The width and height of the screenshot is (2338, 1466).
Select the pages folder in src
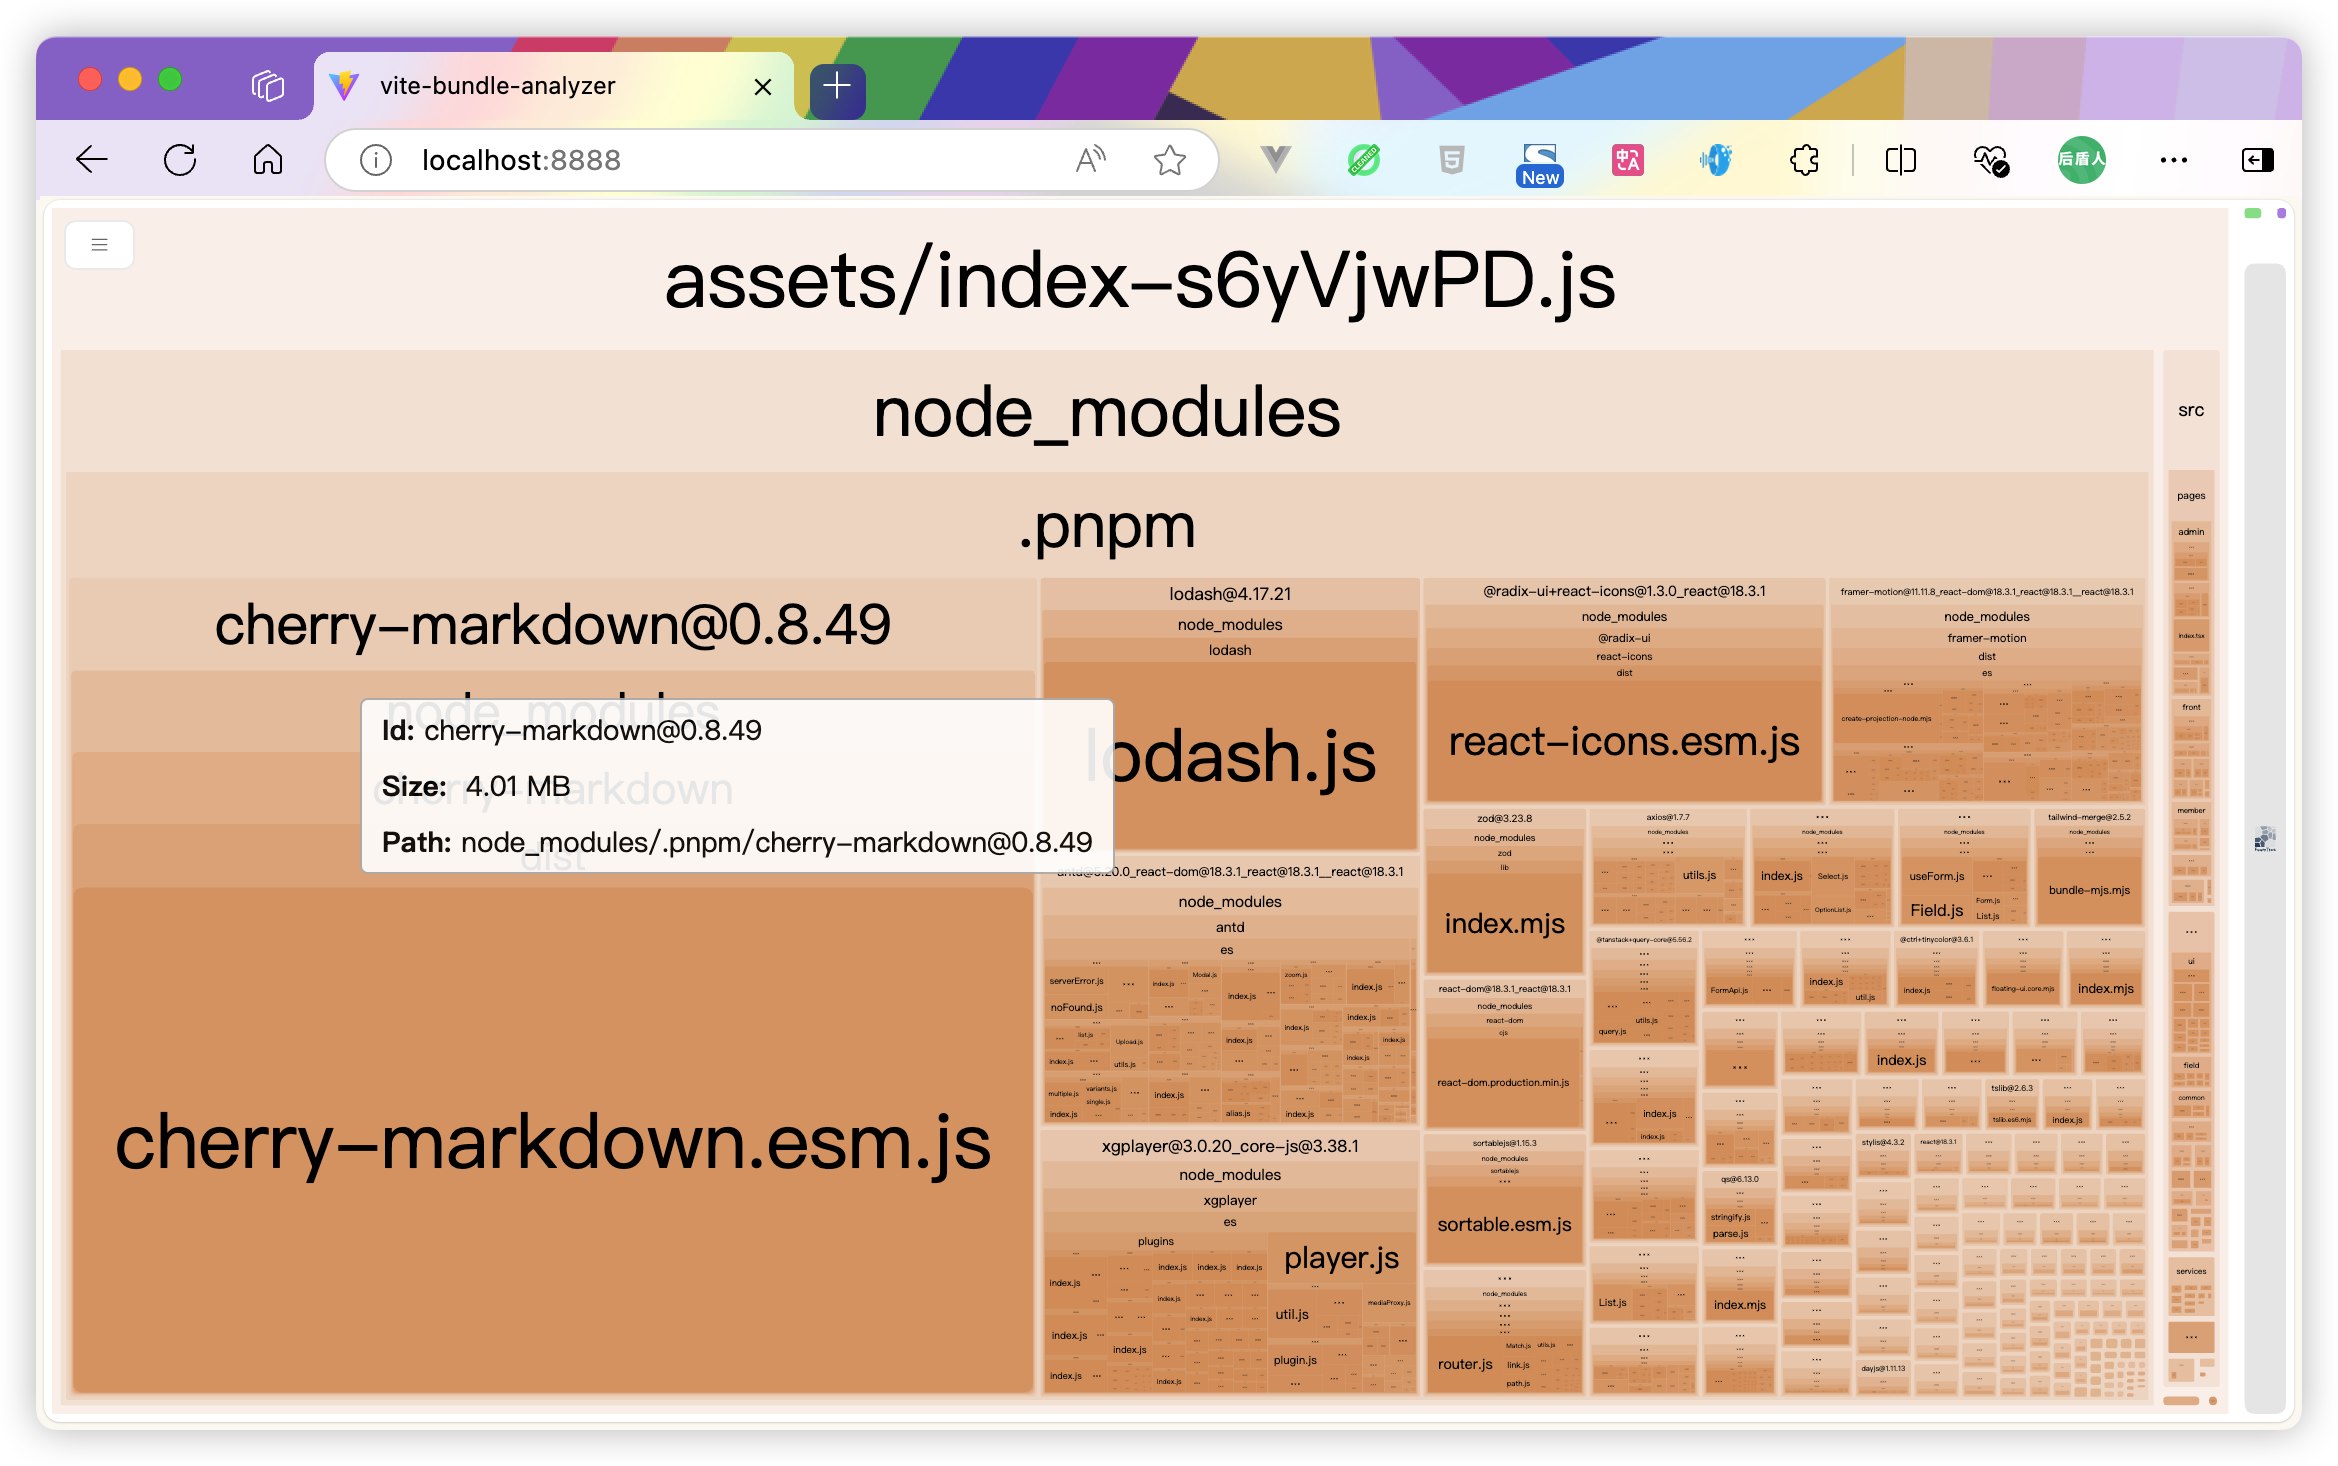pos(2191,496)
